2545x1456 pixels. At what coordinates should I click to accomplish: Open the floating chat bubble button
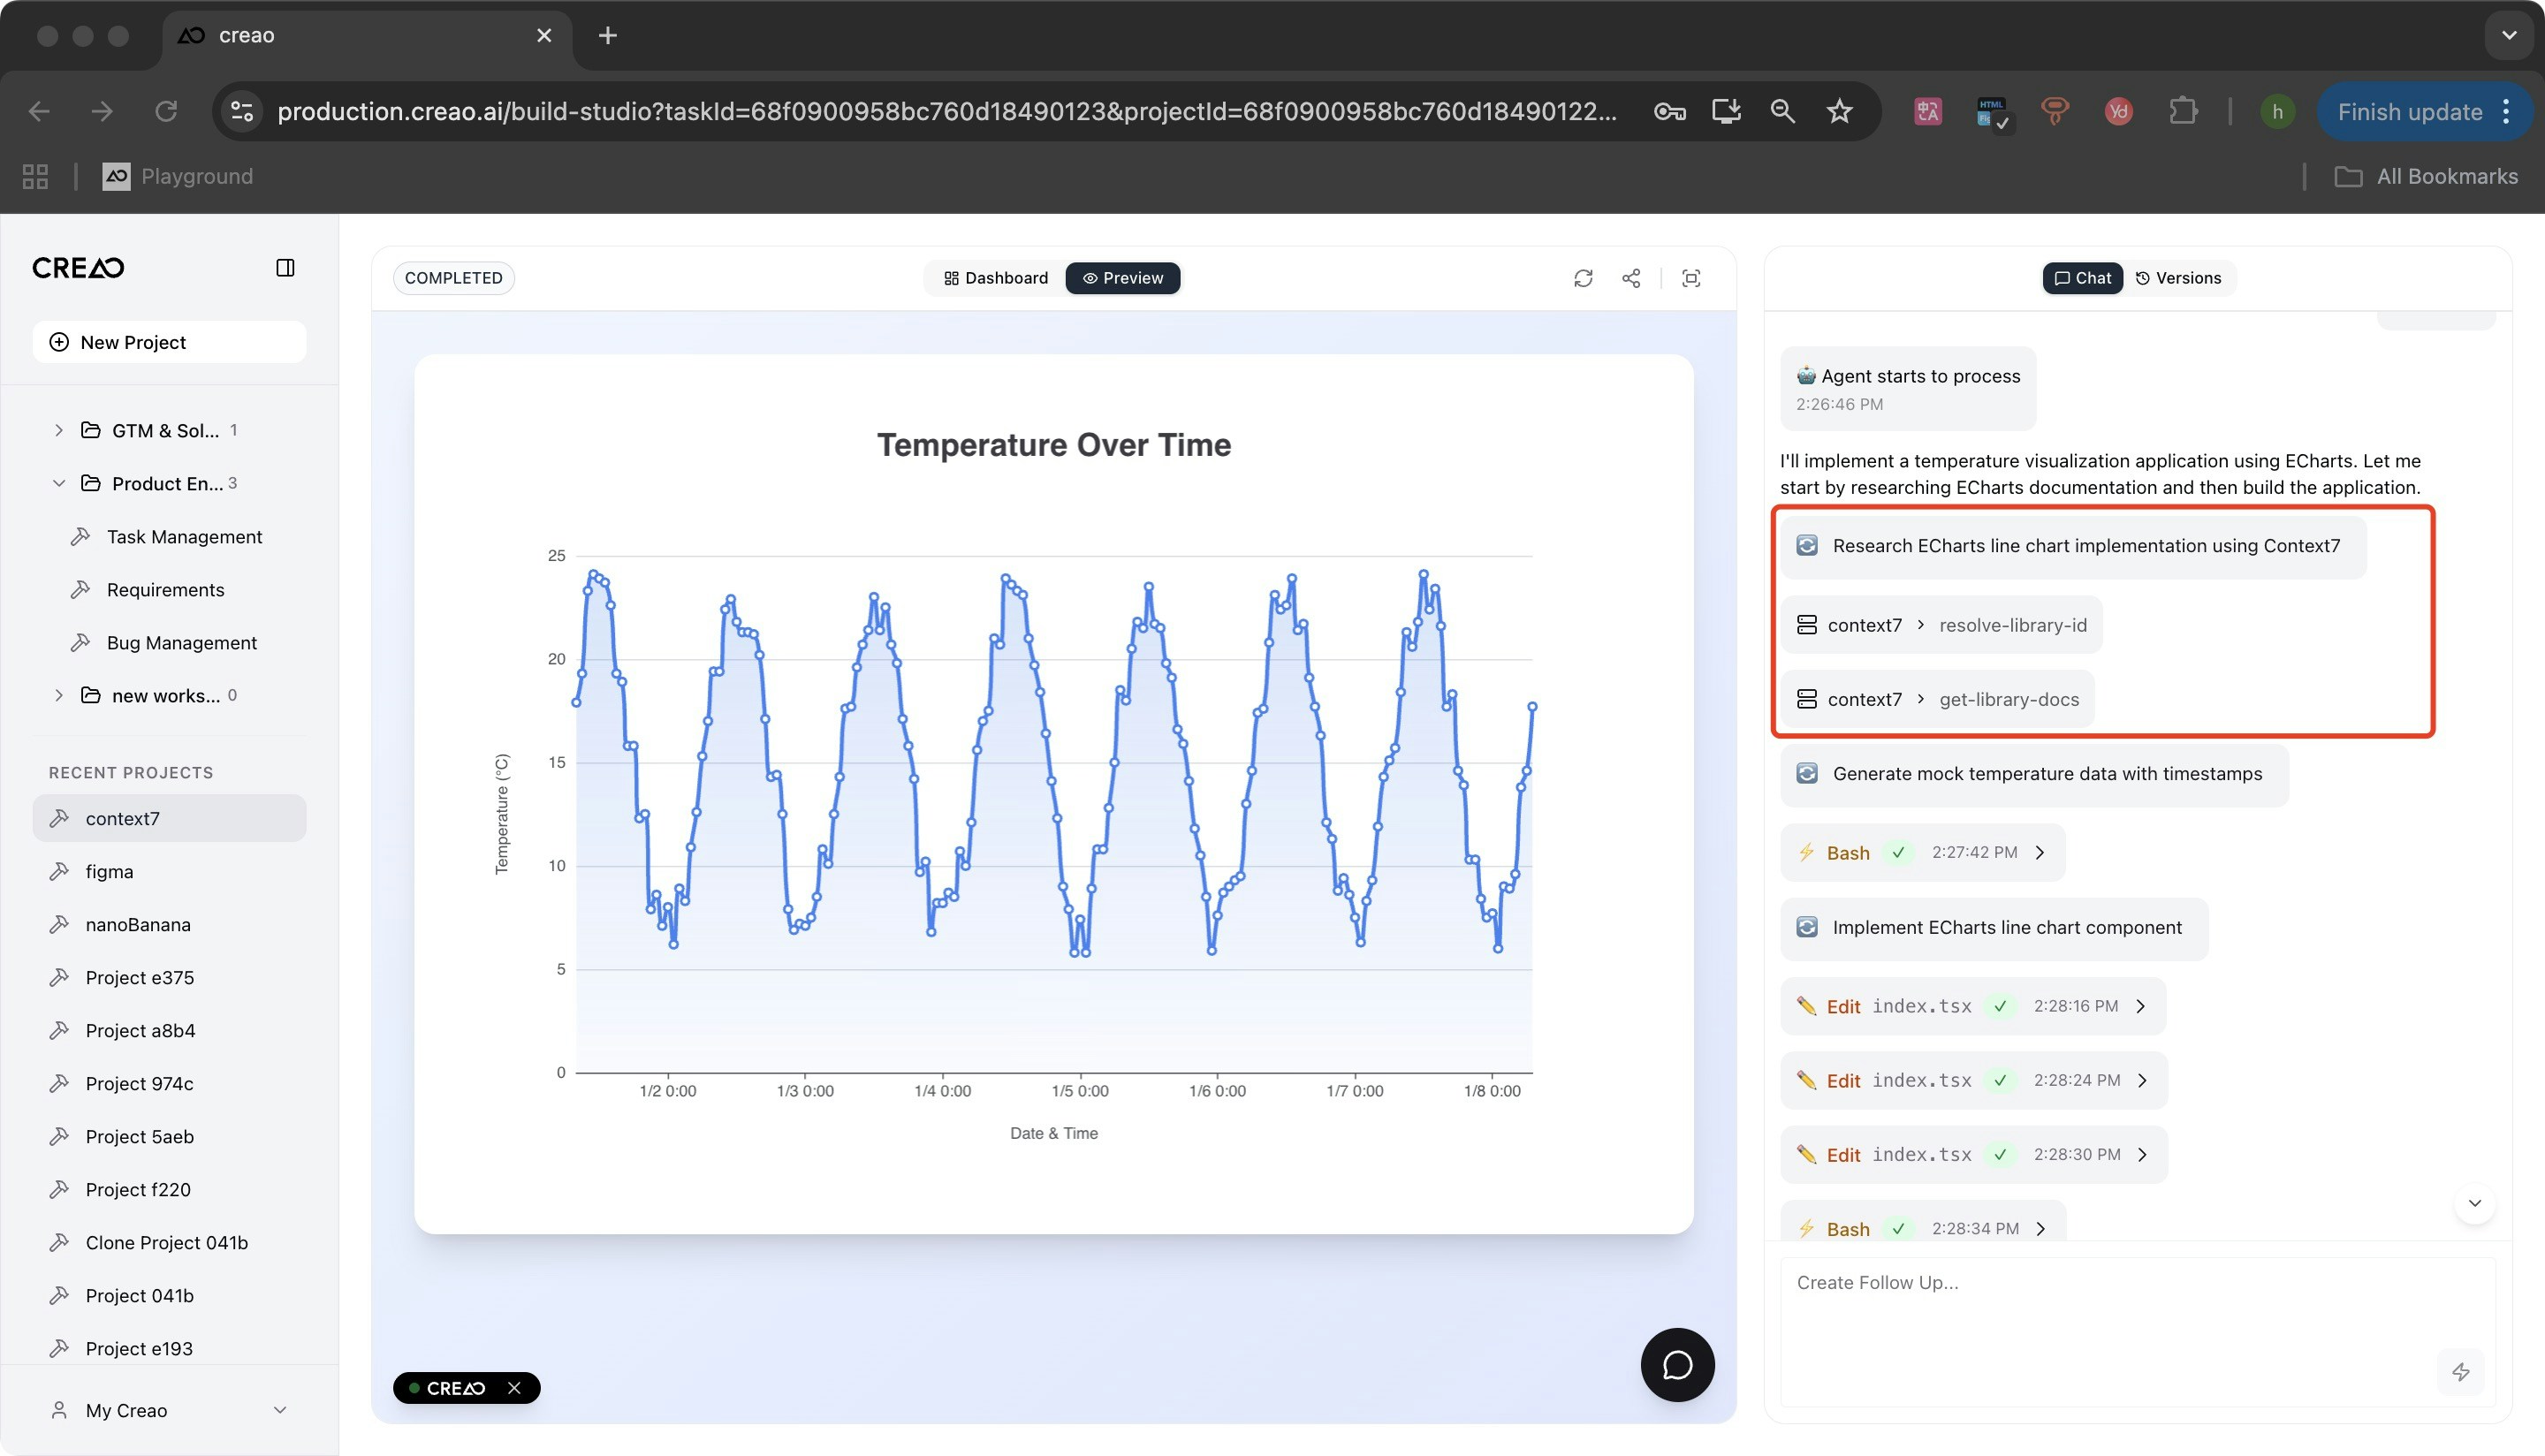[x=1677, y=1365]
